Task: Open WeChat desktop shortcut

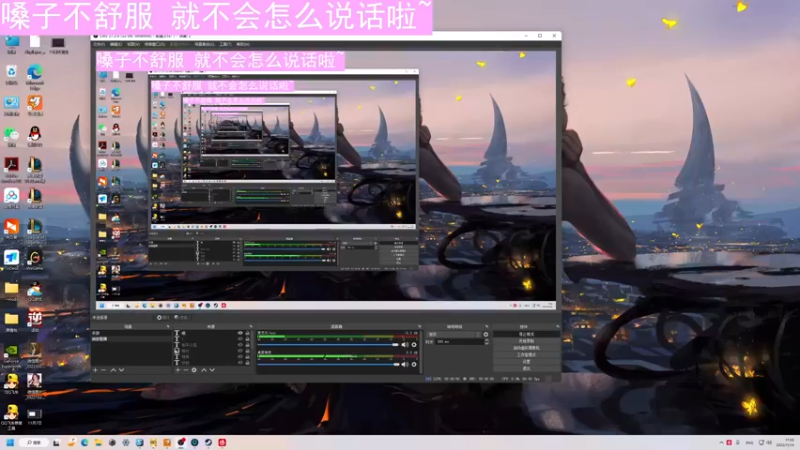Action: coord(11,137)
